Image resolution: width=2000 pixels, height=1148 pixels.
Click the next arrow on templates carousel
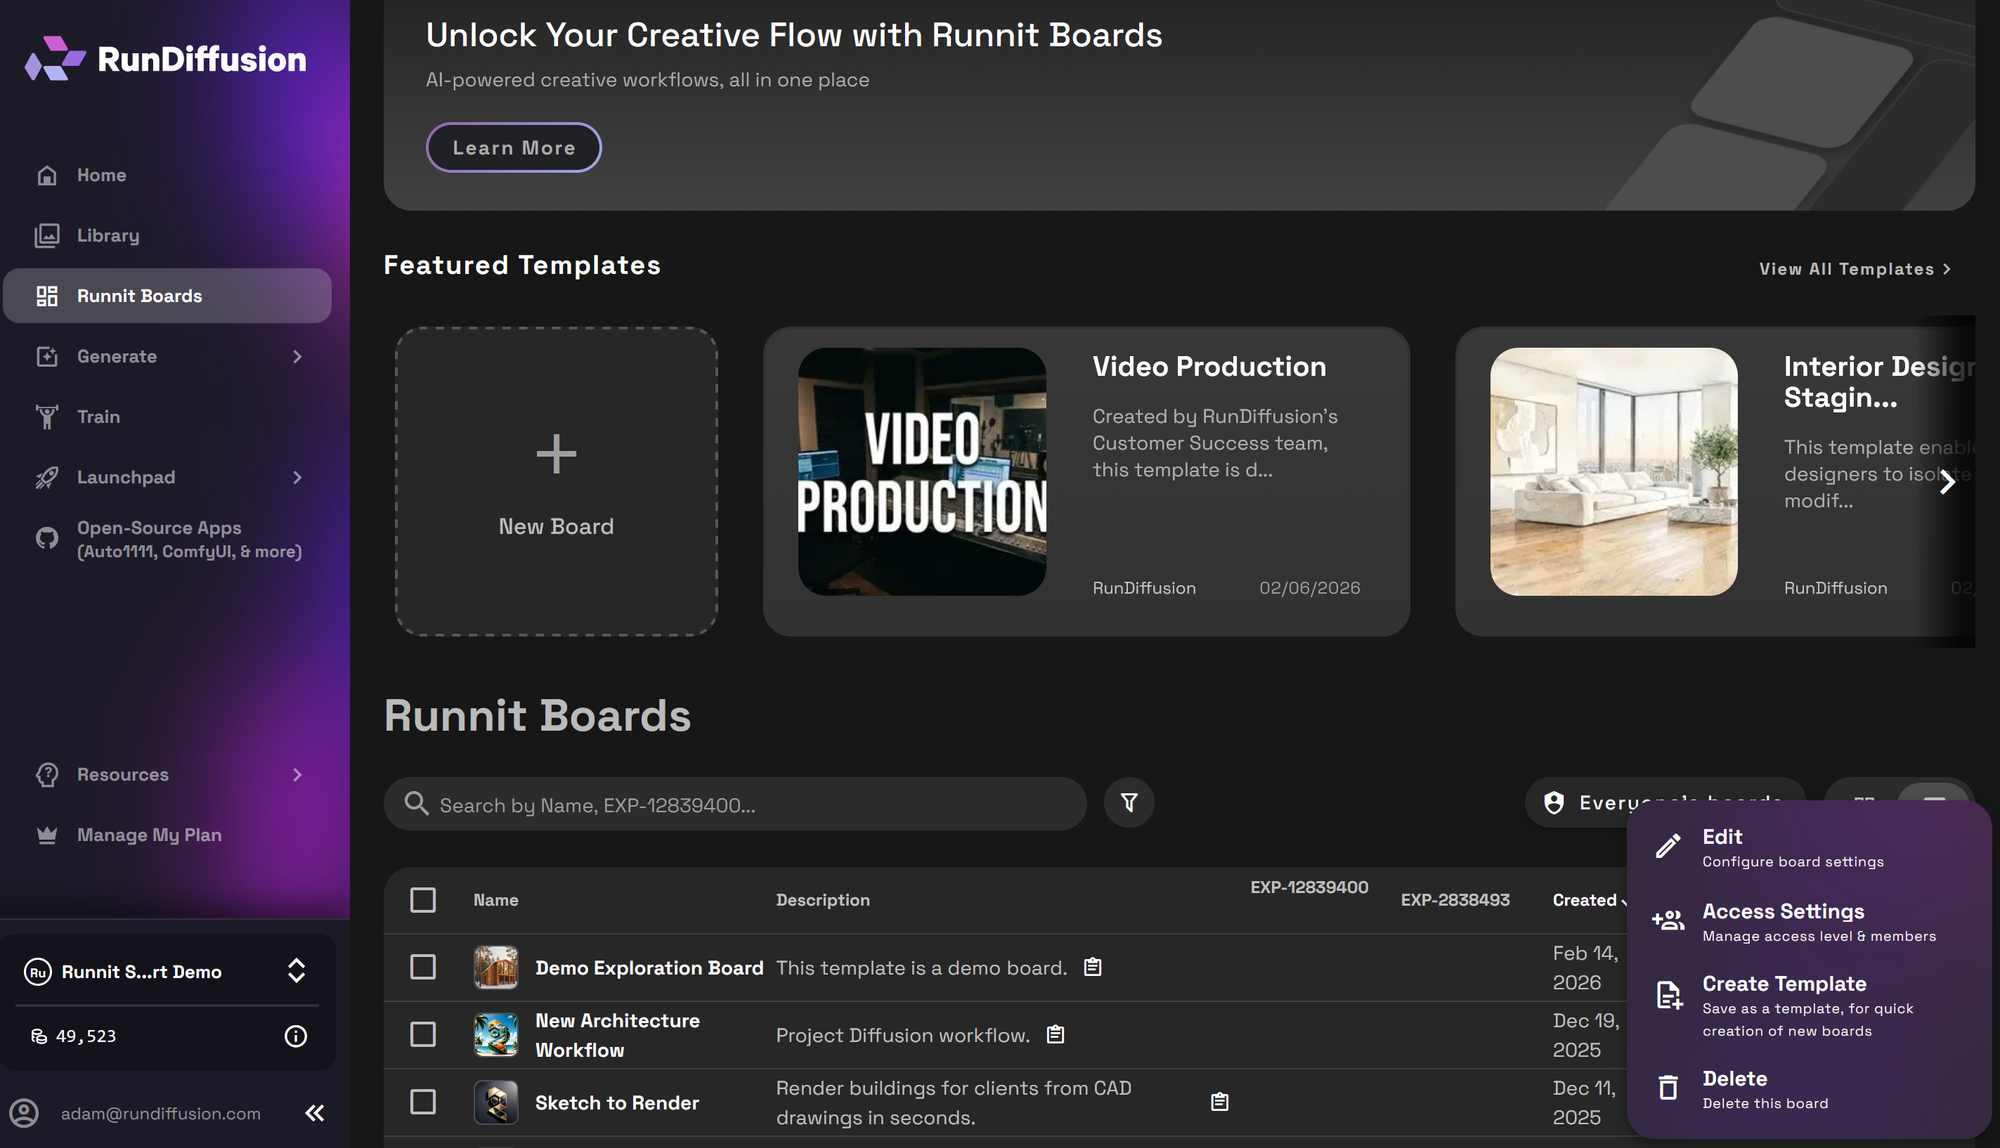point(1947,483)
